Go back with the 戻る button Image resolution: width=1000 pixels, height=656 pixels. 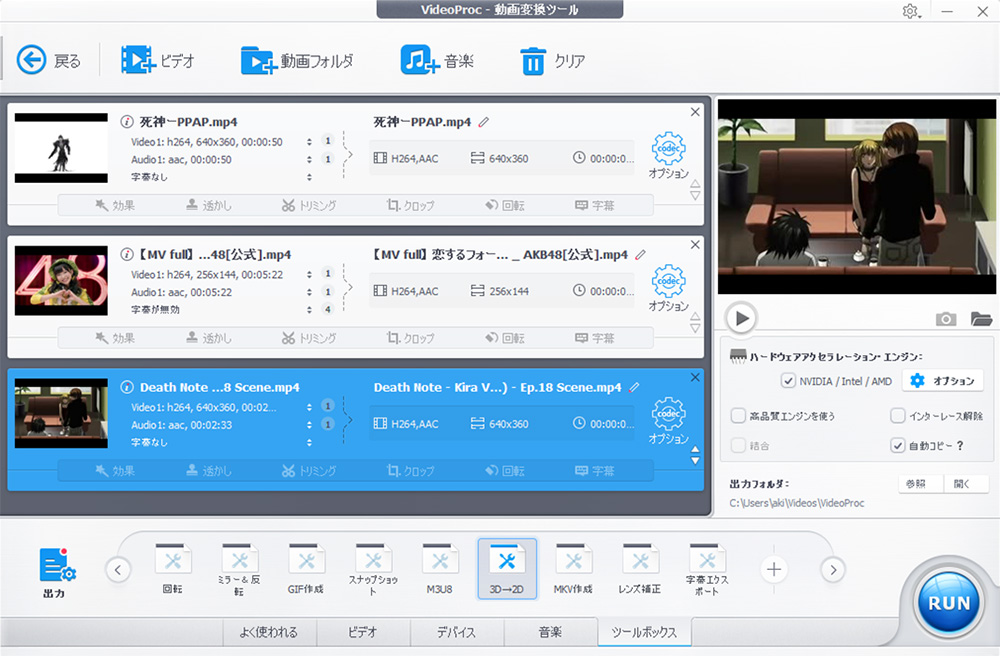click(49, 61)
